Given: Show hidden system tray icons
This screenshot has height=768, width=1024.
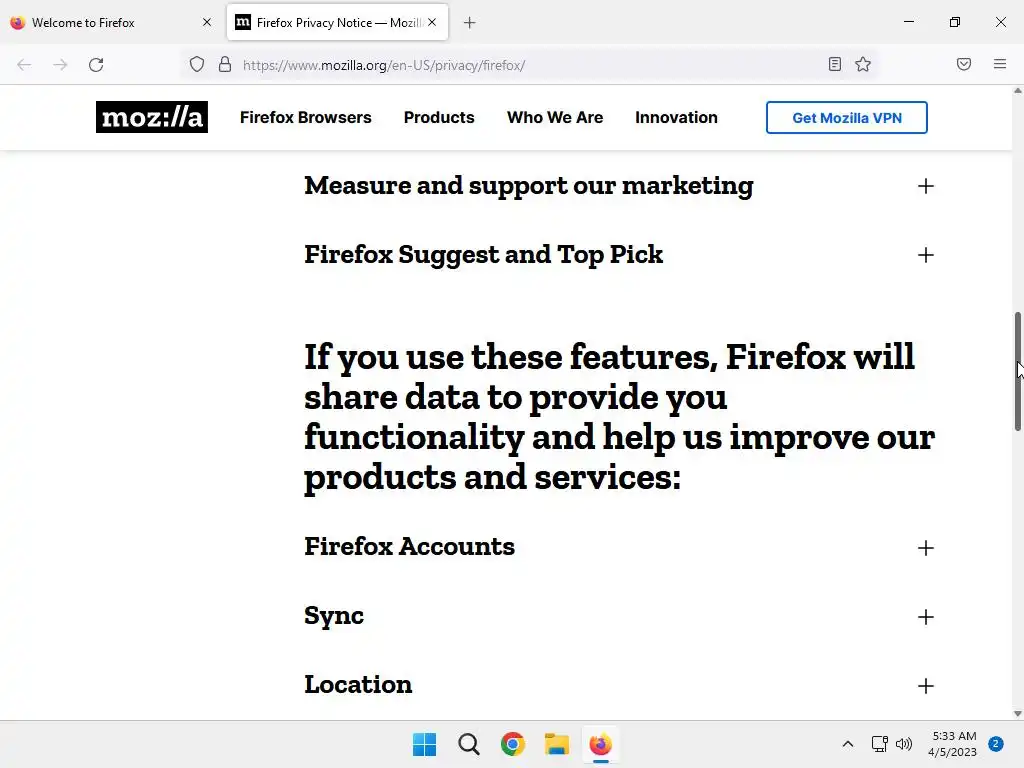Looking at the screenshot, I should pyautogui.click(x=848, y=744).
